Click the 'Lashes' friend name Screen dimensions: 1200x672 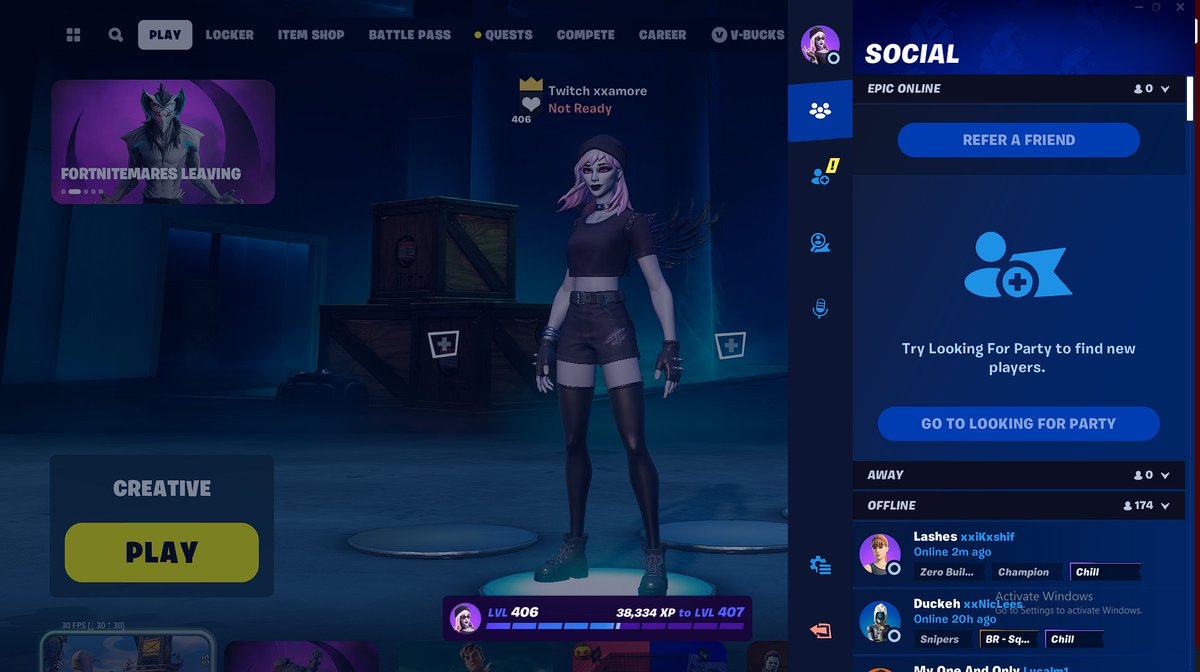pos(935,537)
